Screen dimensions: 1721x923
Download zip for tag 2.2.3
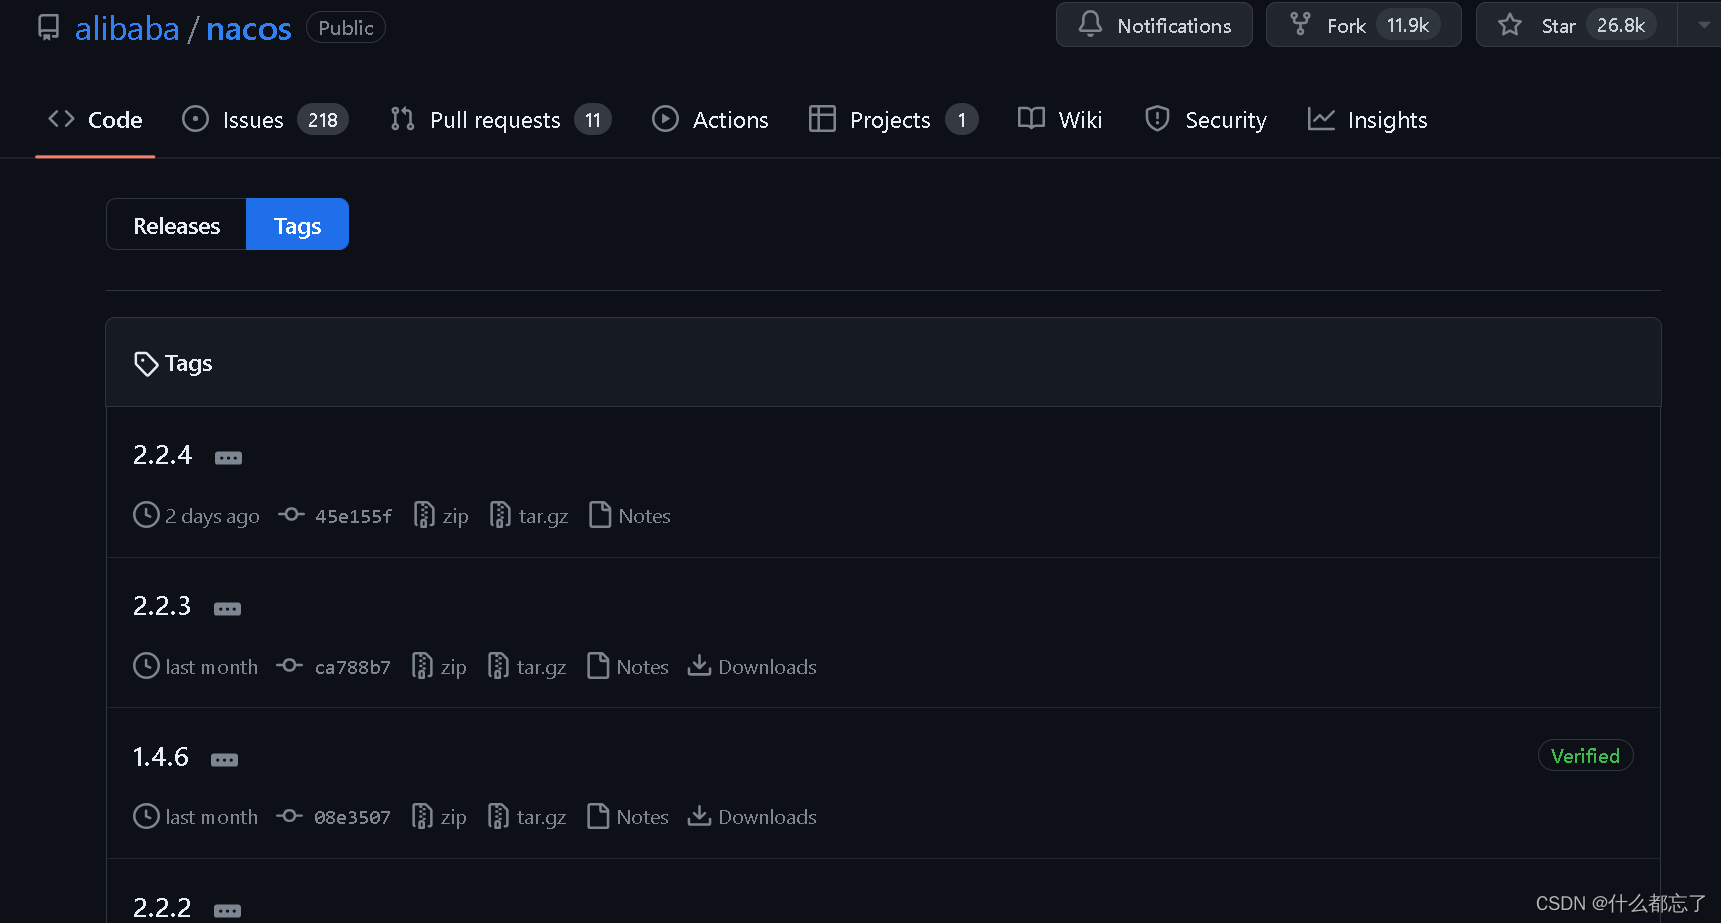click(x=439, y=666)
